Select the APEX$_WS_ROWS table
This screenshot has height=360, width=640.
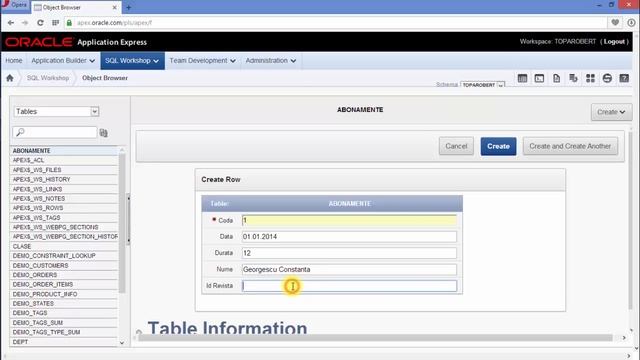pos(64,208)
